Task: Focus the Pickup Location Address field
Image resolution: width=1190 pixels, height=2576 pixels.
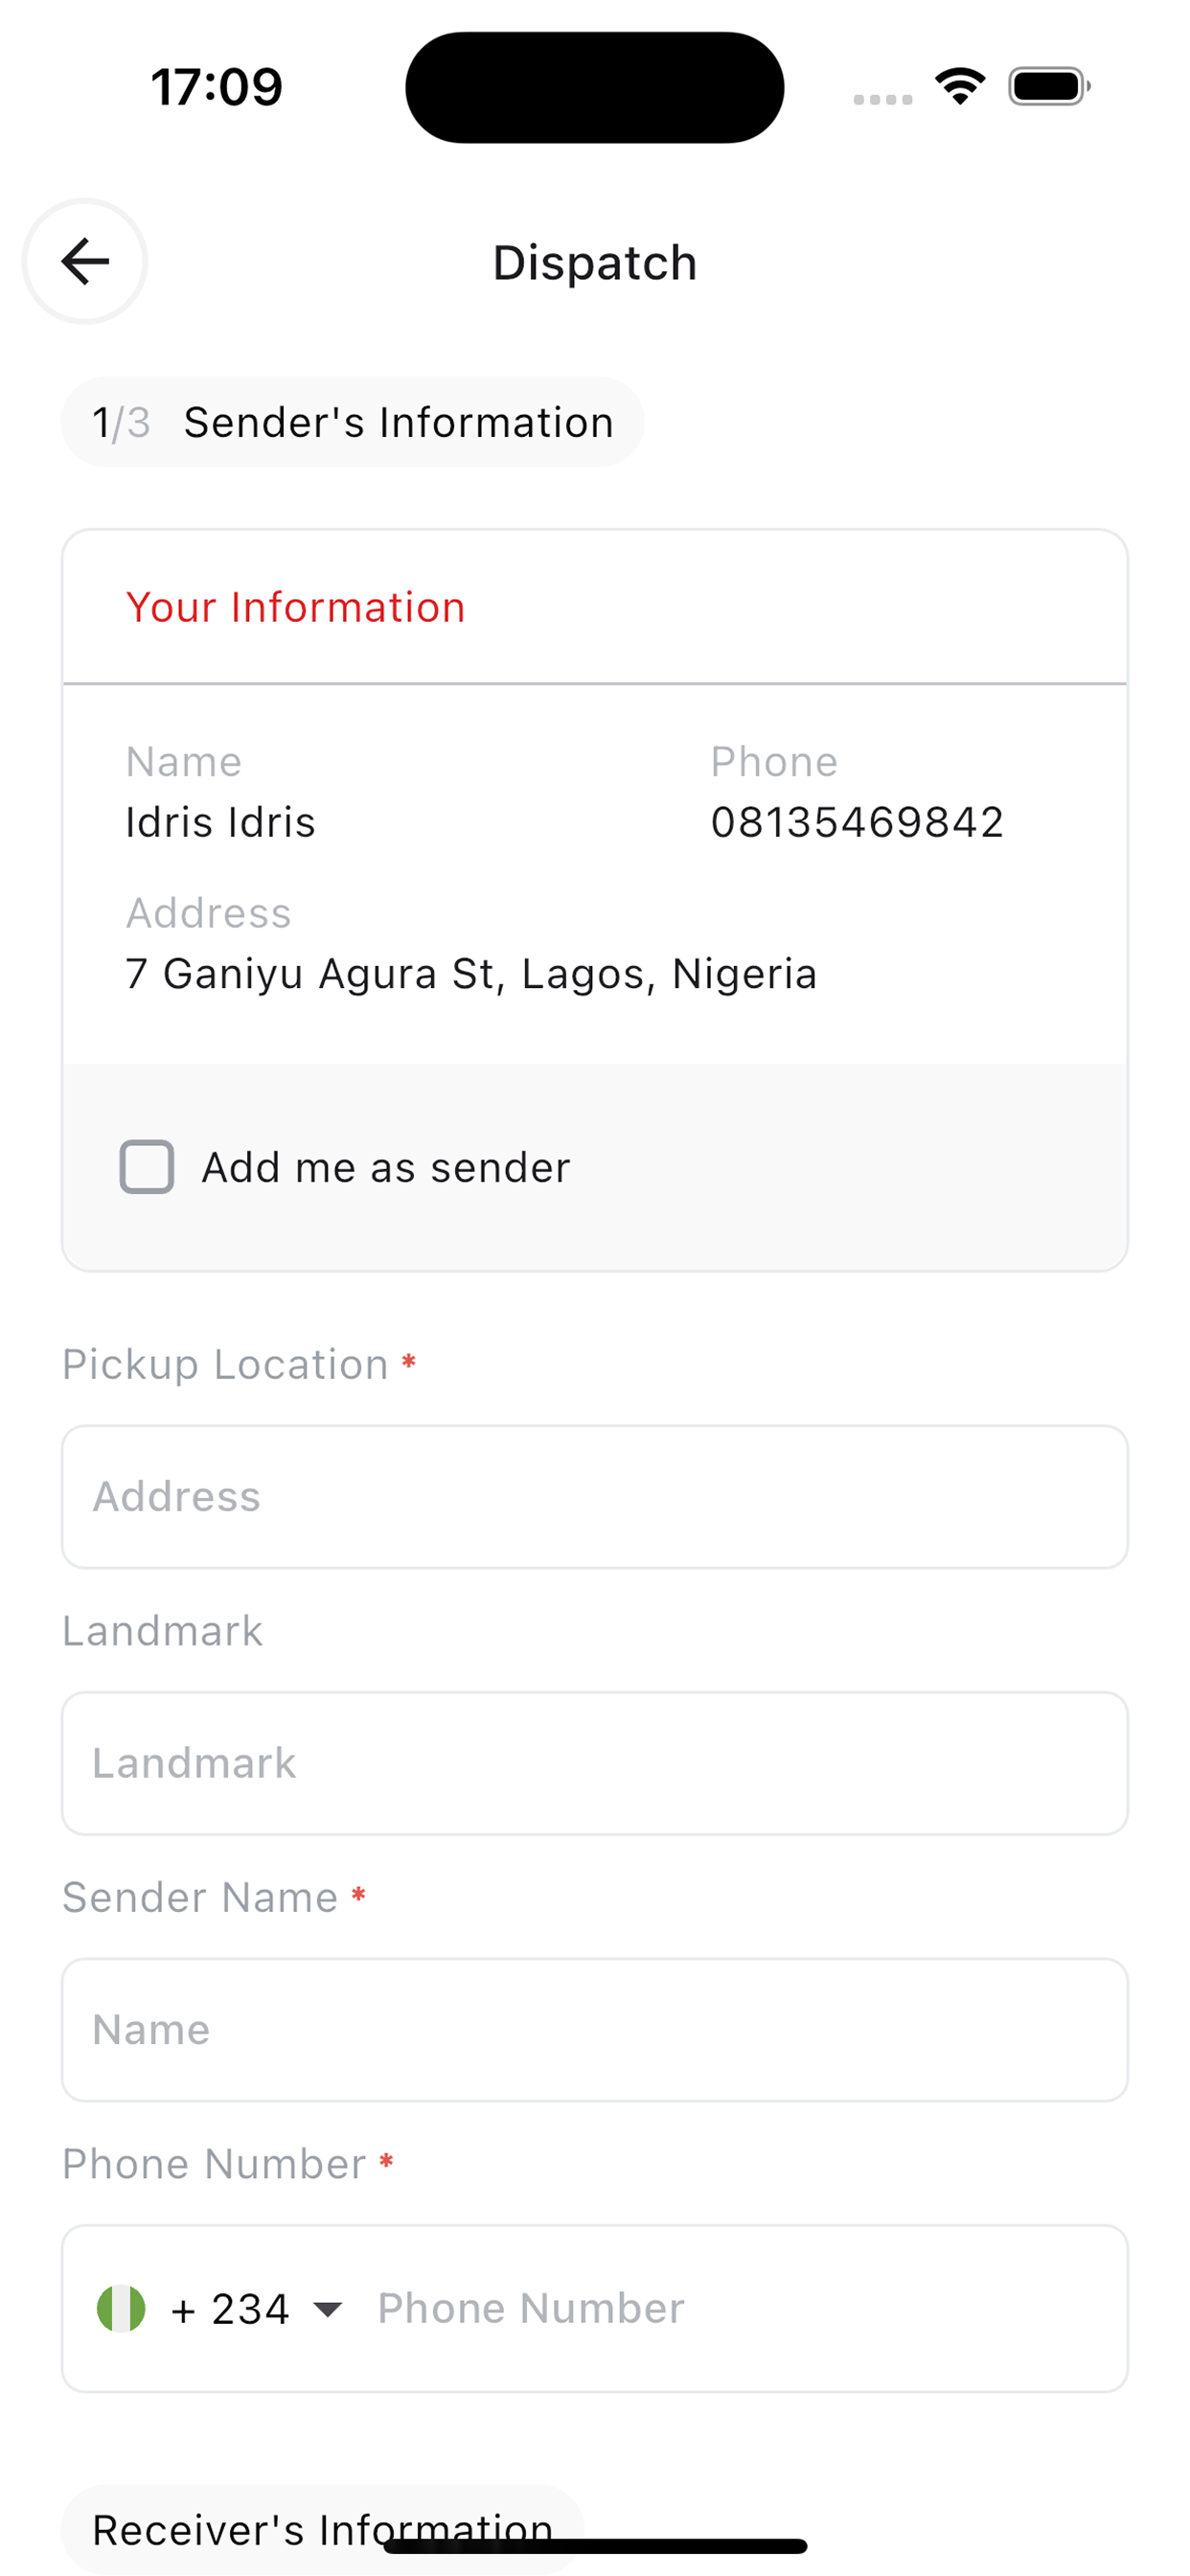Action: [x=594, y=1497]
